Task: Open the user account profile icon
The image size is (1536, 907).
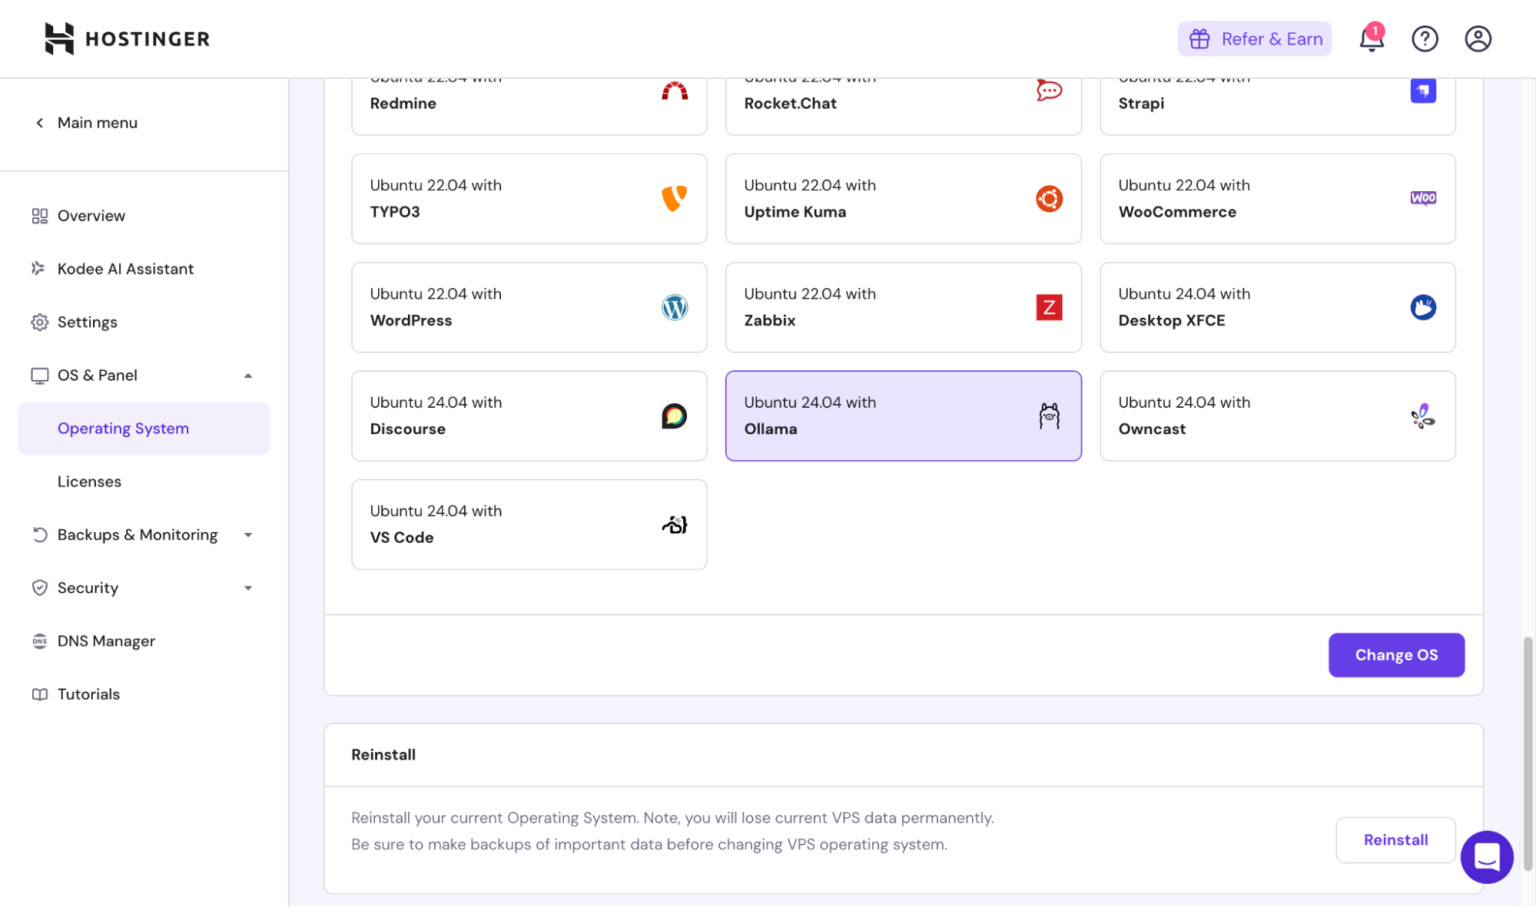Action: 1477,39
